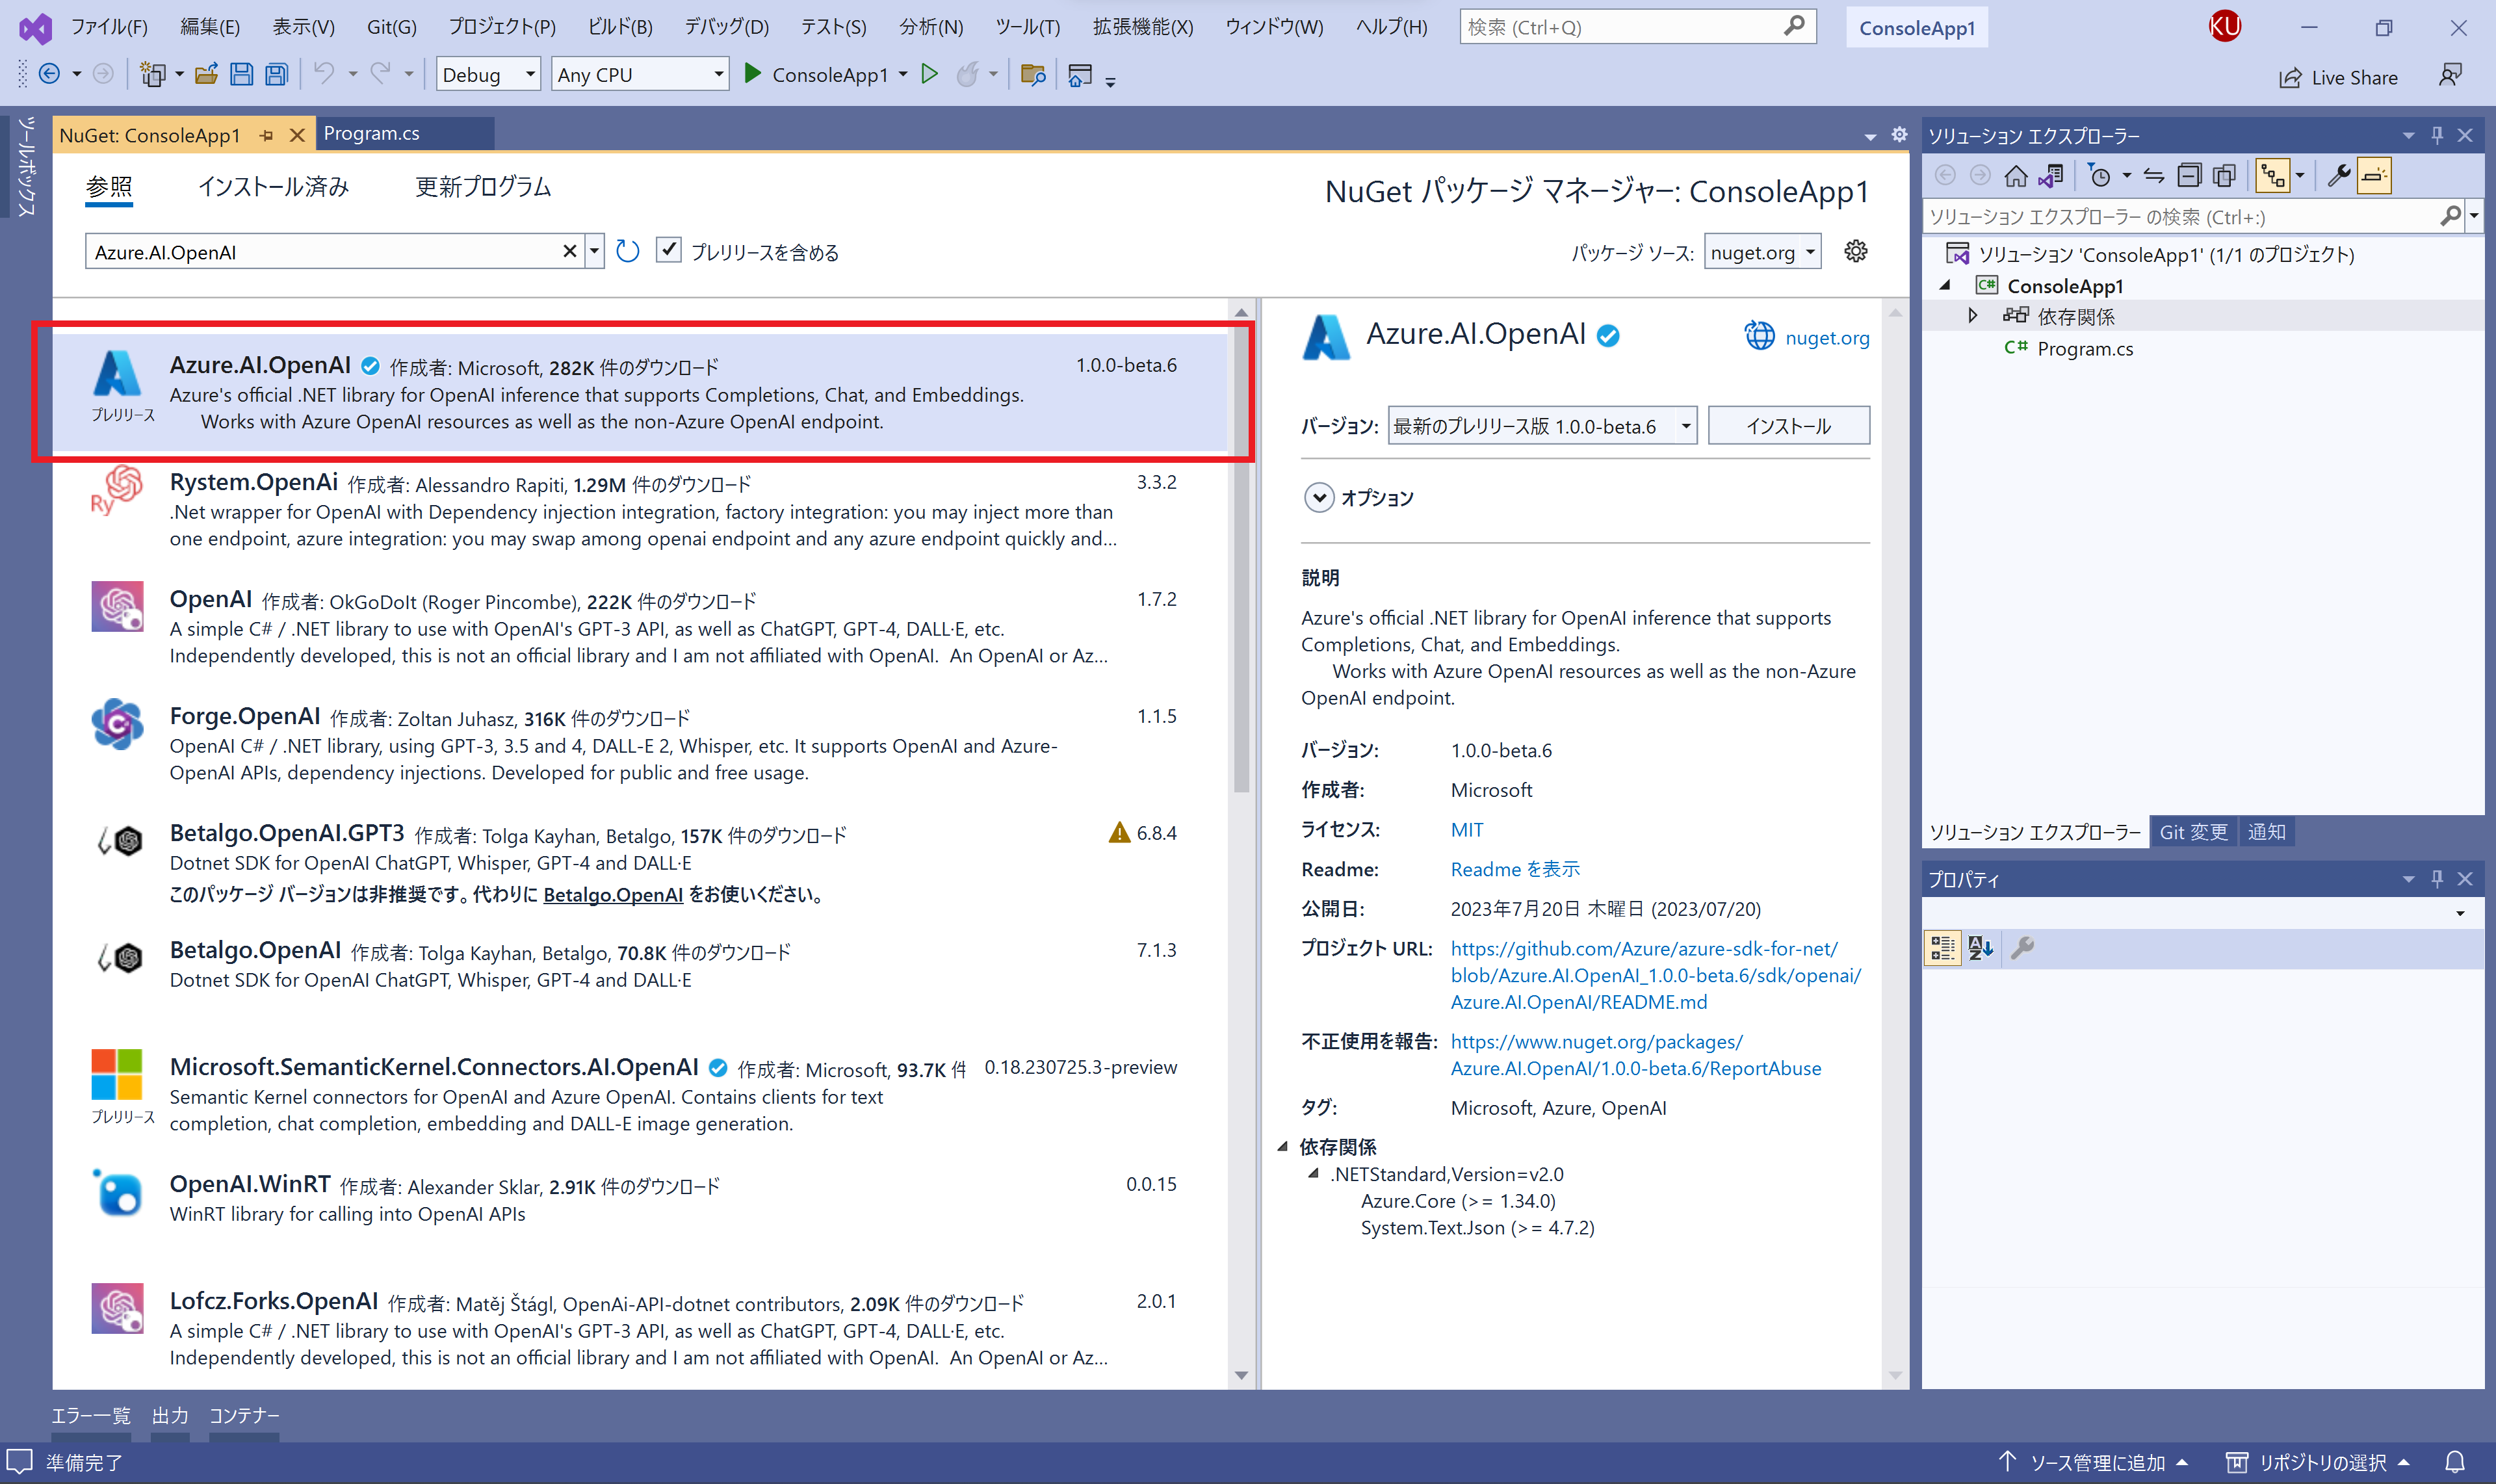The height and width of the screenshot is (1484, 2496).
Task: Click the インストール button
Action: (1788, 426)
